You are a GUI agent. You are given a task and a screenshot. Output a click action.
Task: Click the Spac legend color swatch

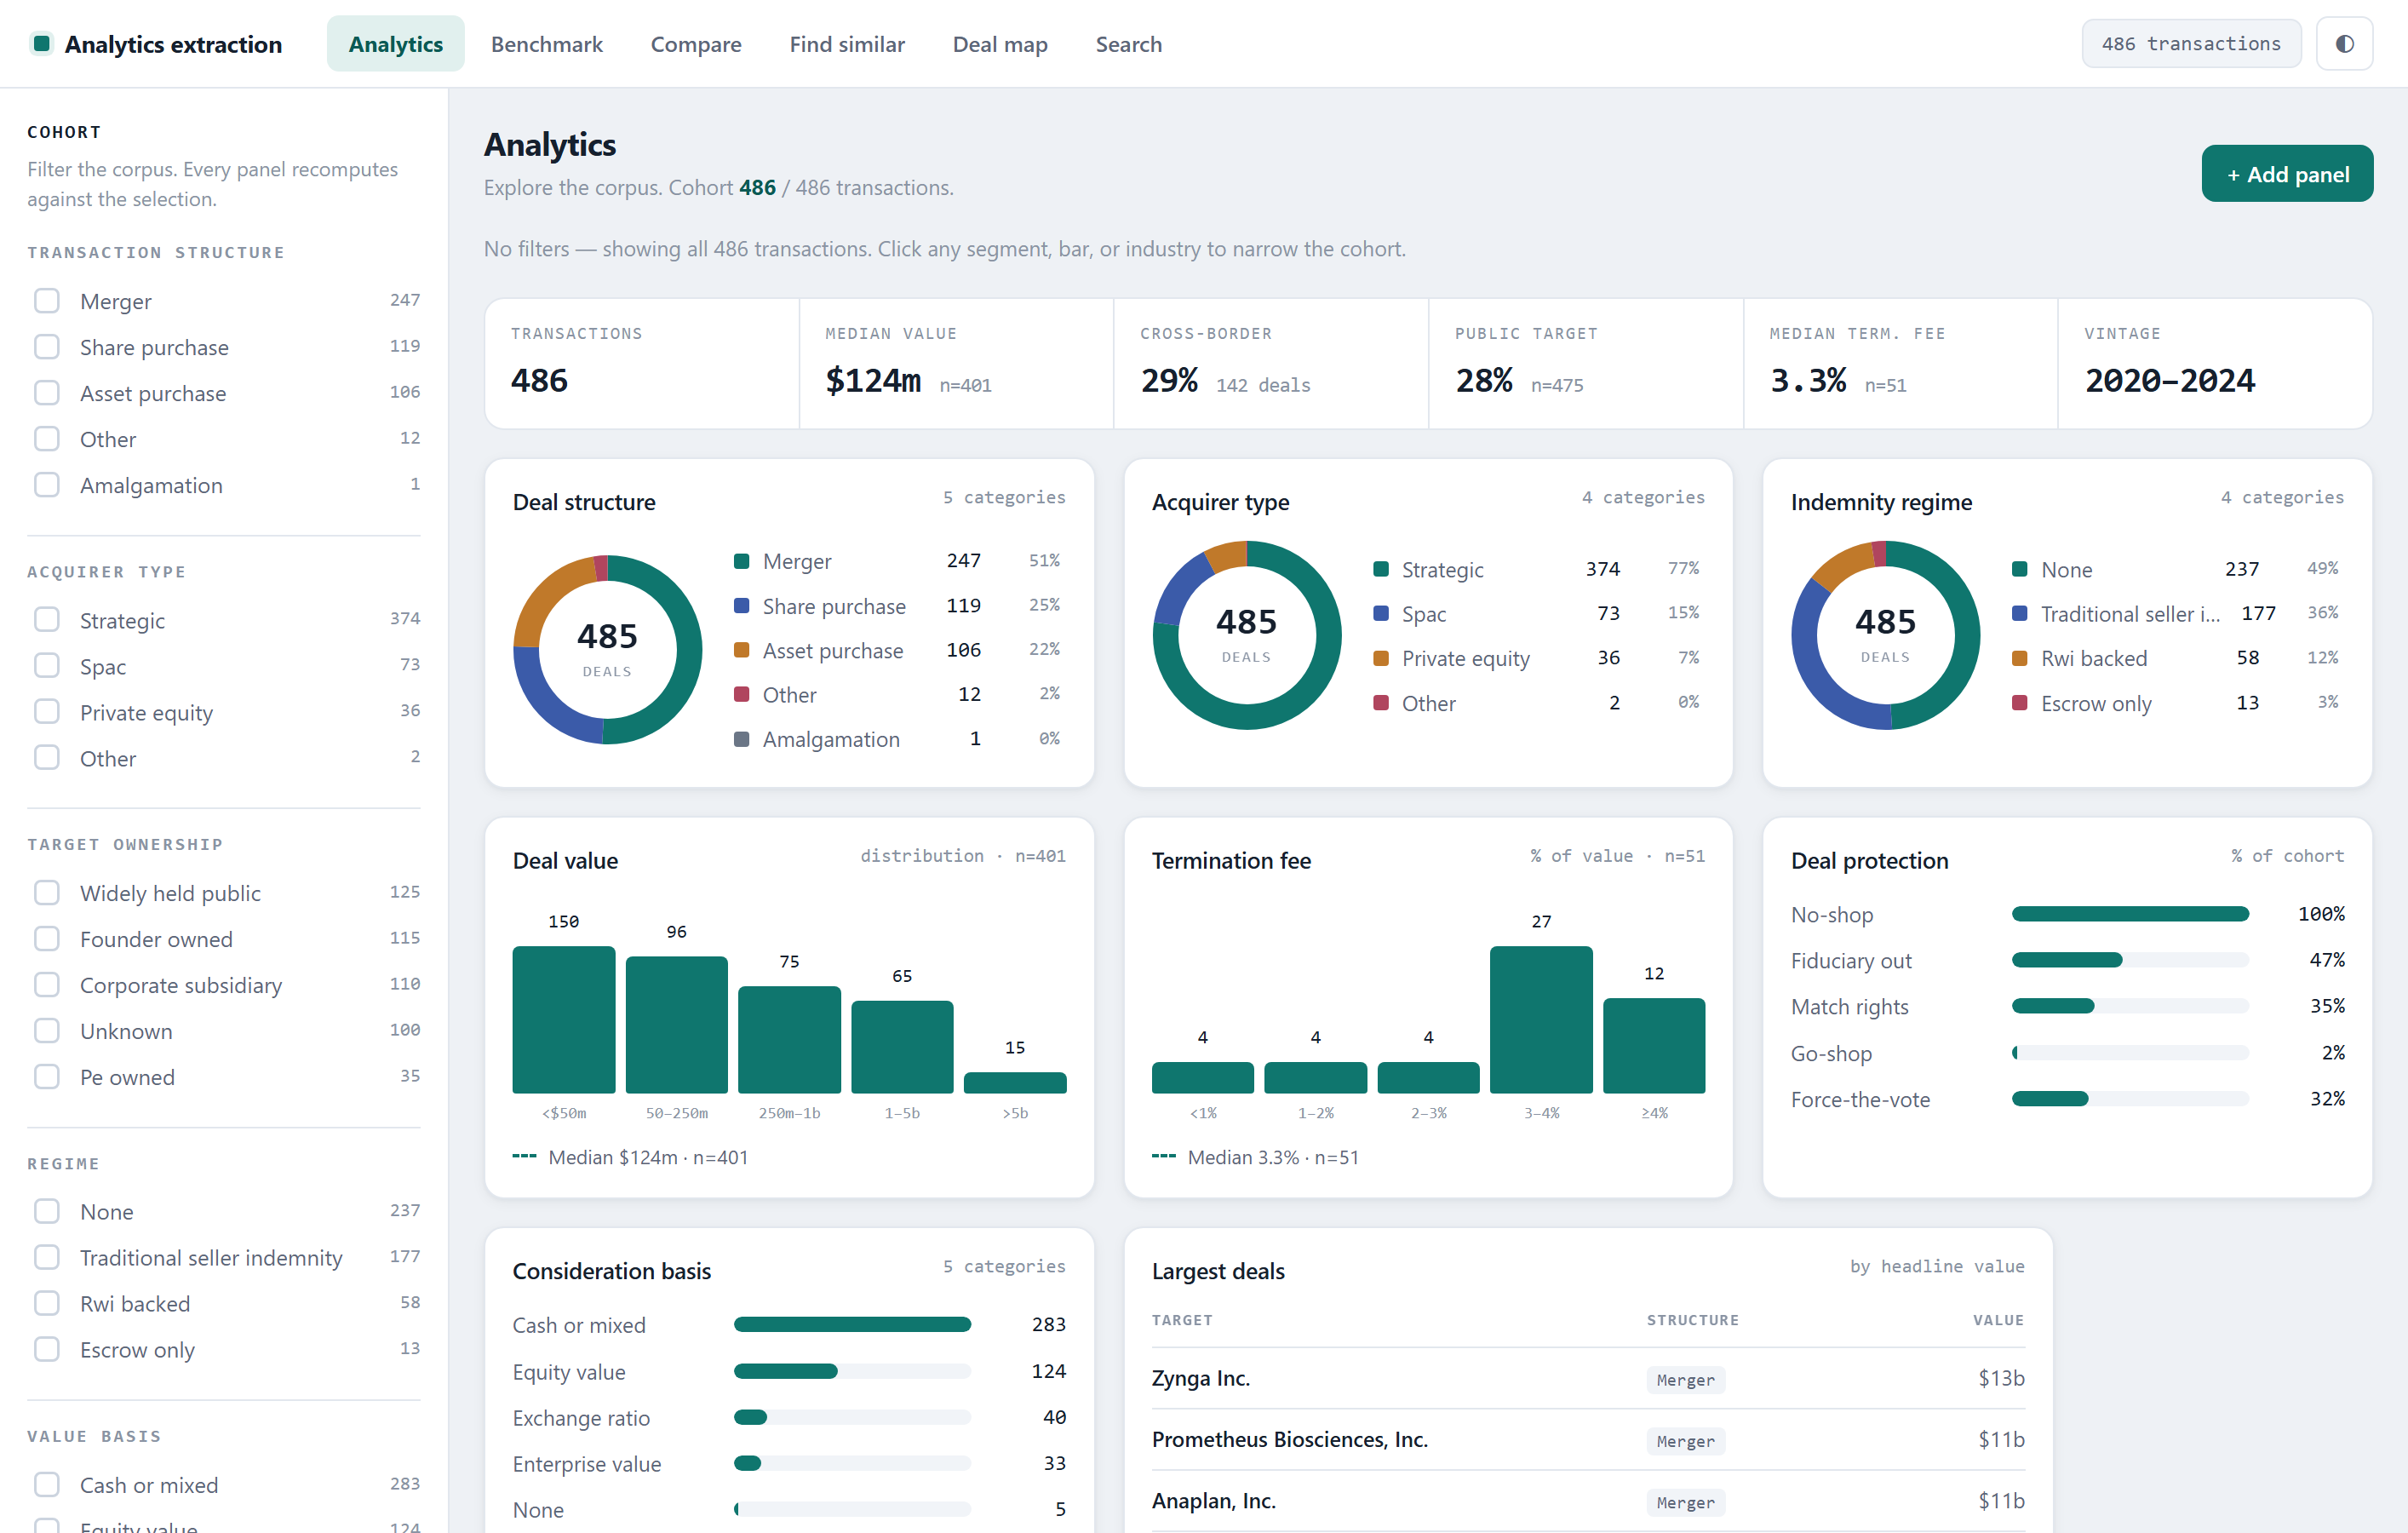1381,613
